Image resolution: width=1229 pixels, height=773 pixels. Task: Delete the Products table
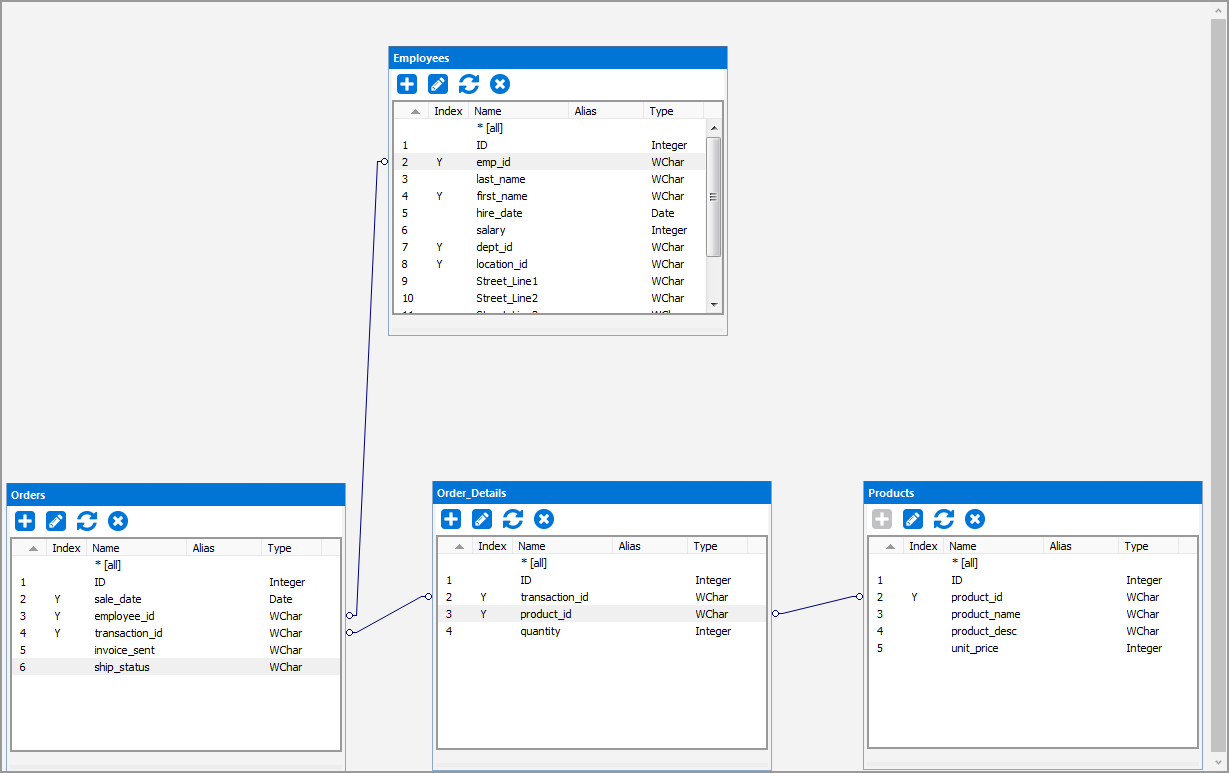pos(975,519)
